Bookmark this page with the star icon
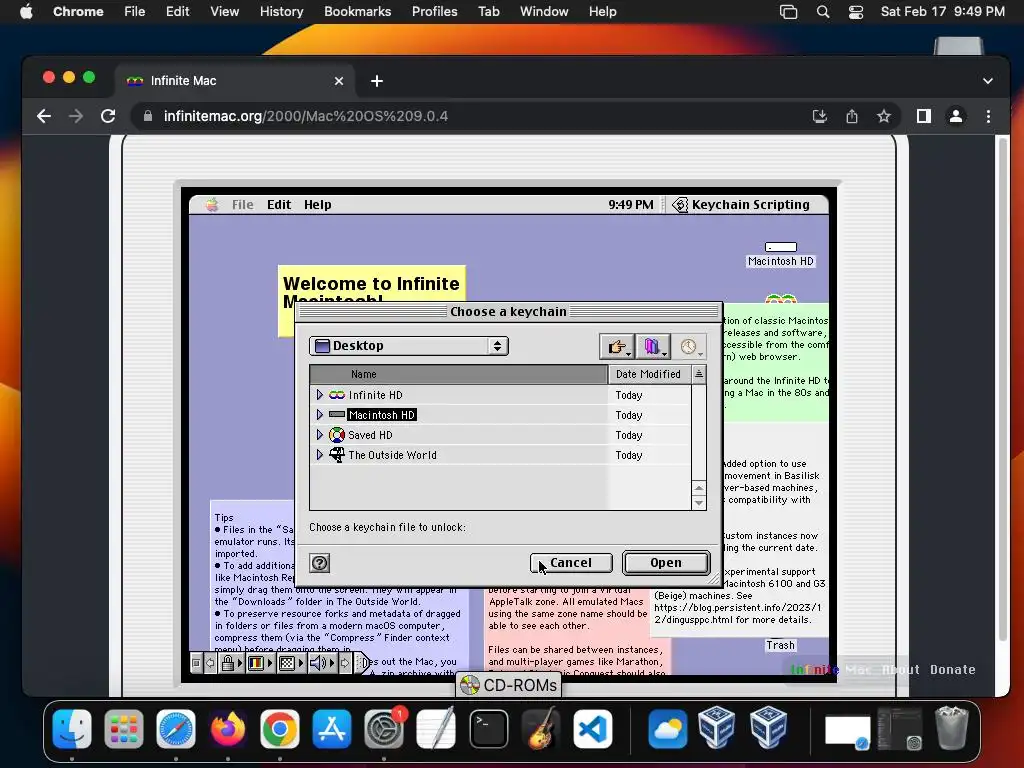This screenshot has height=768, width=1024. [884, 116]
